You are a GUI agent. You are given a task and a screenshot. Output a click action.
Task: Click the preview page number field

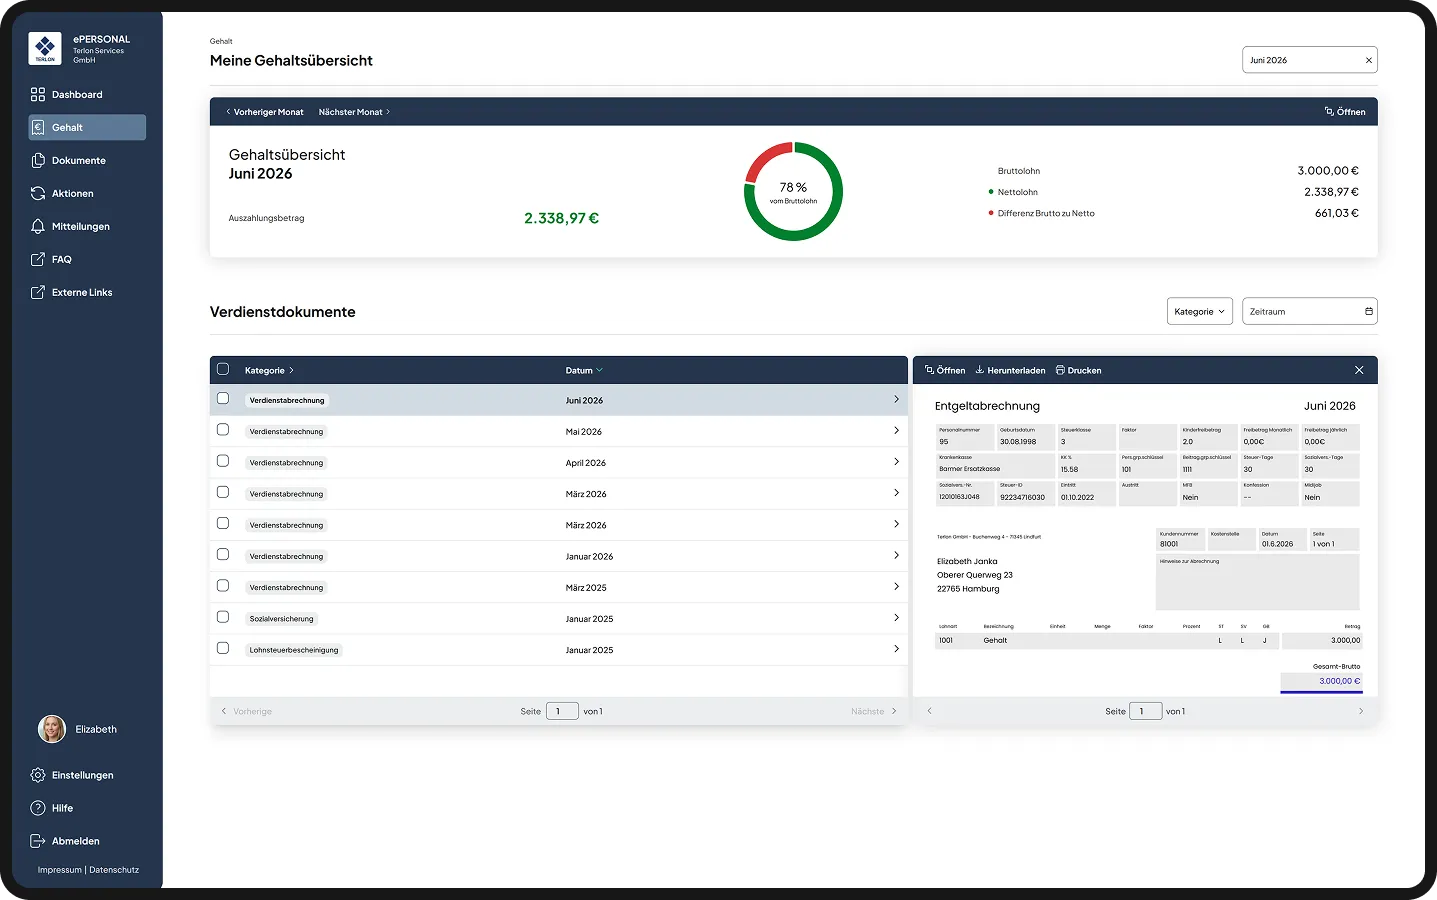pyautogui.click(x=1145, y=711)
